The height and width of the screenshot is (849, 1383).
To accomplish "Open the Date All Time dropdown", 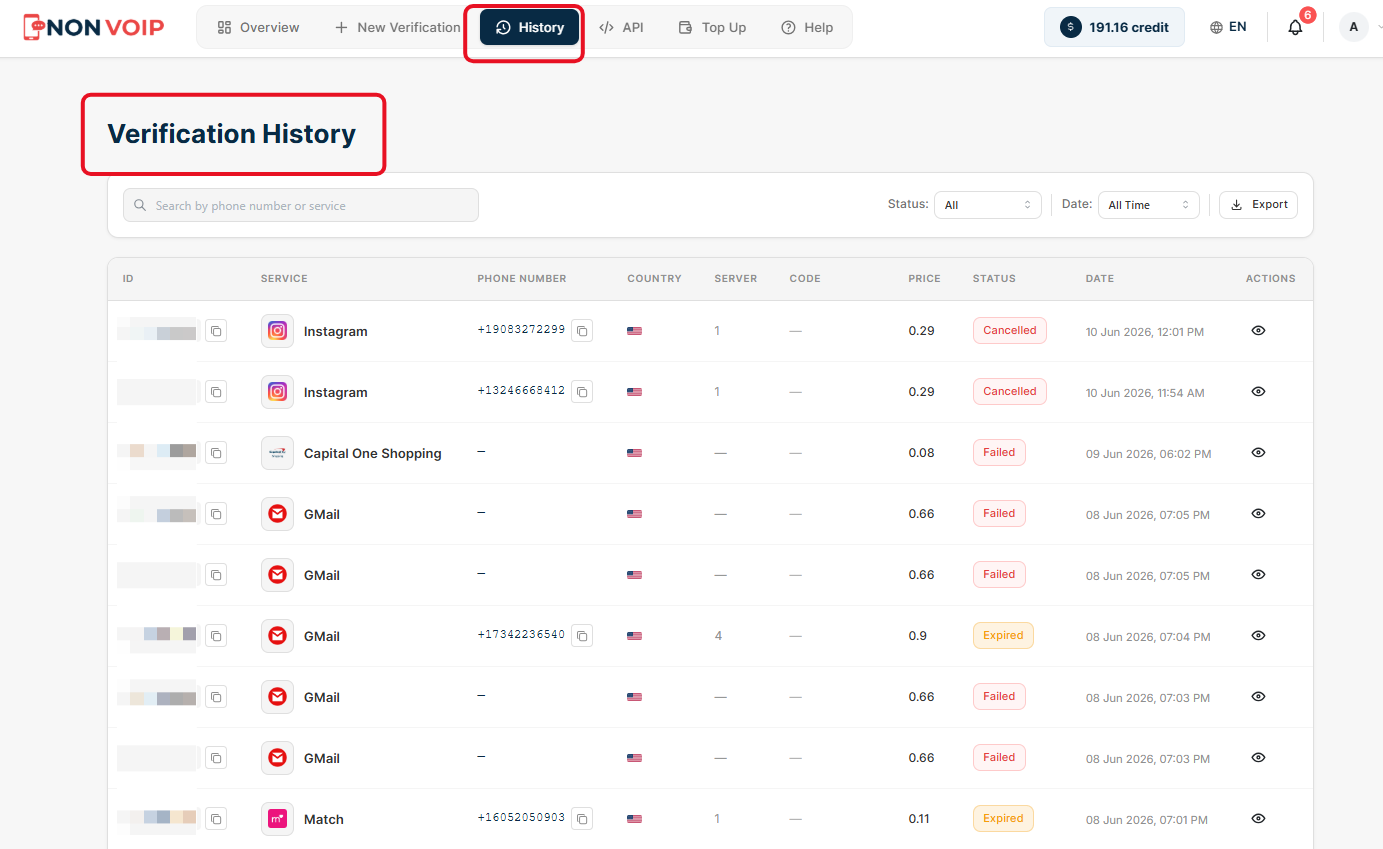I will tap(1149, 205).
